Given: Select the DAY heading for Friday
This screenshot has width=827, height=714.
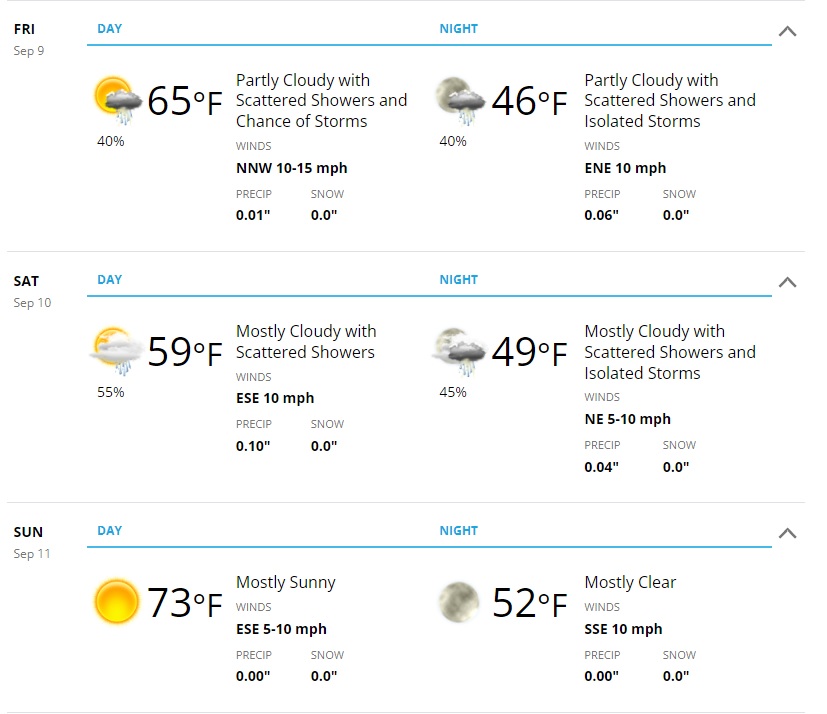Looking at the screenshot, I should point(110,28).
